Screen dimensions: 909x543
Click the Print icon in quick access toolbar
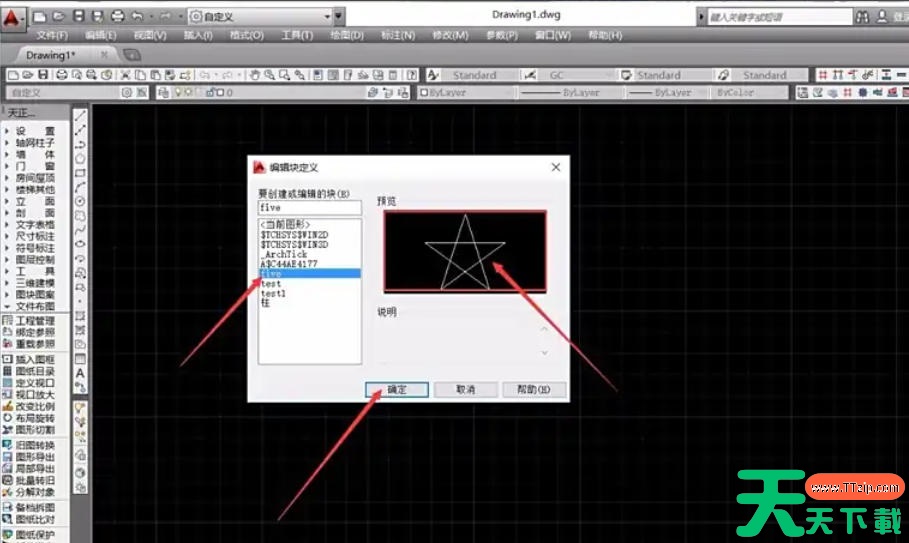pyautogui.click(x=117, y=17)
